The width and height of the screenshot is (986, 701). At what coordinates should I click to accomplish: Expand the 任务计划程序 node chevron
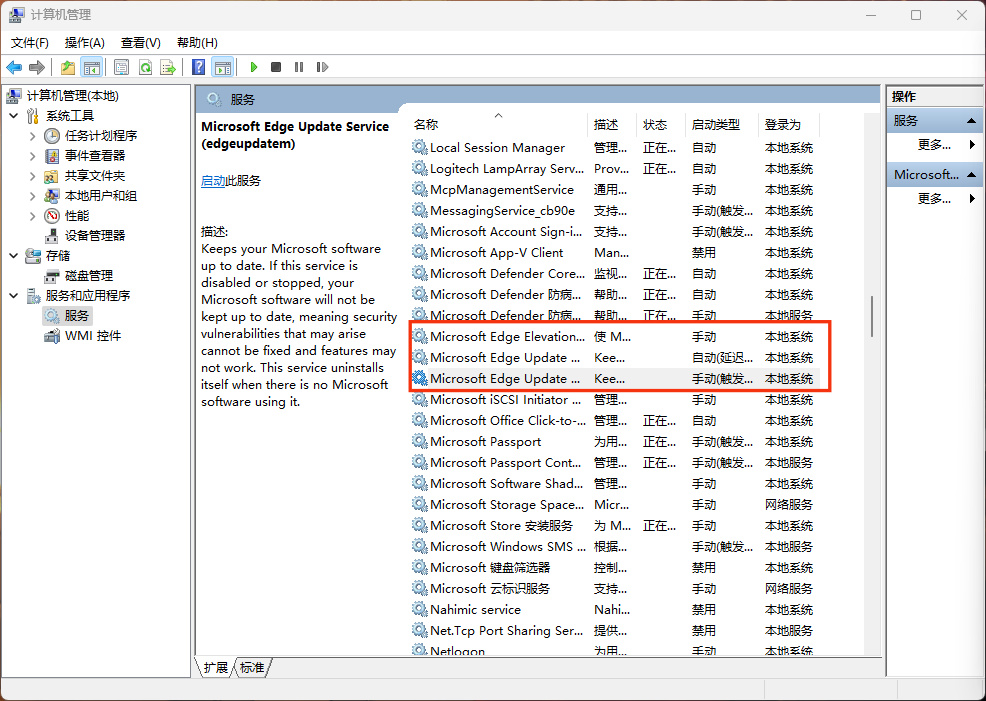[33, 136]
